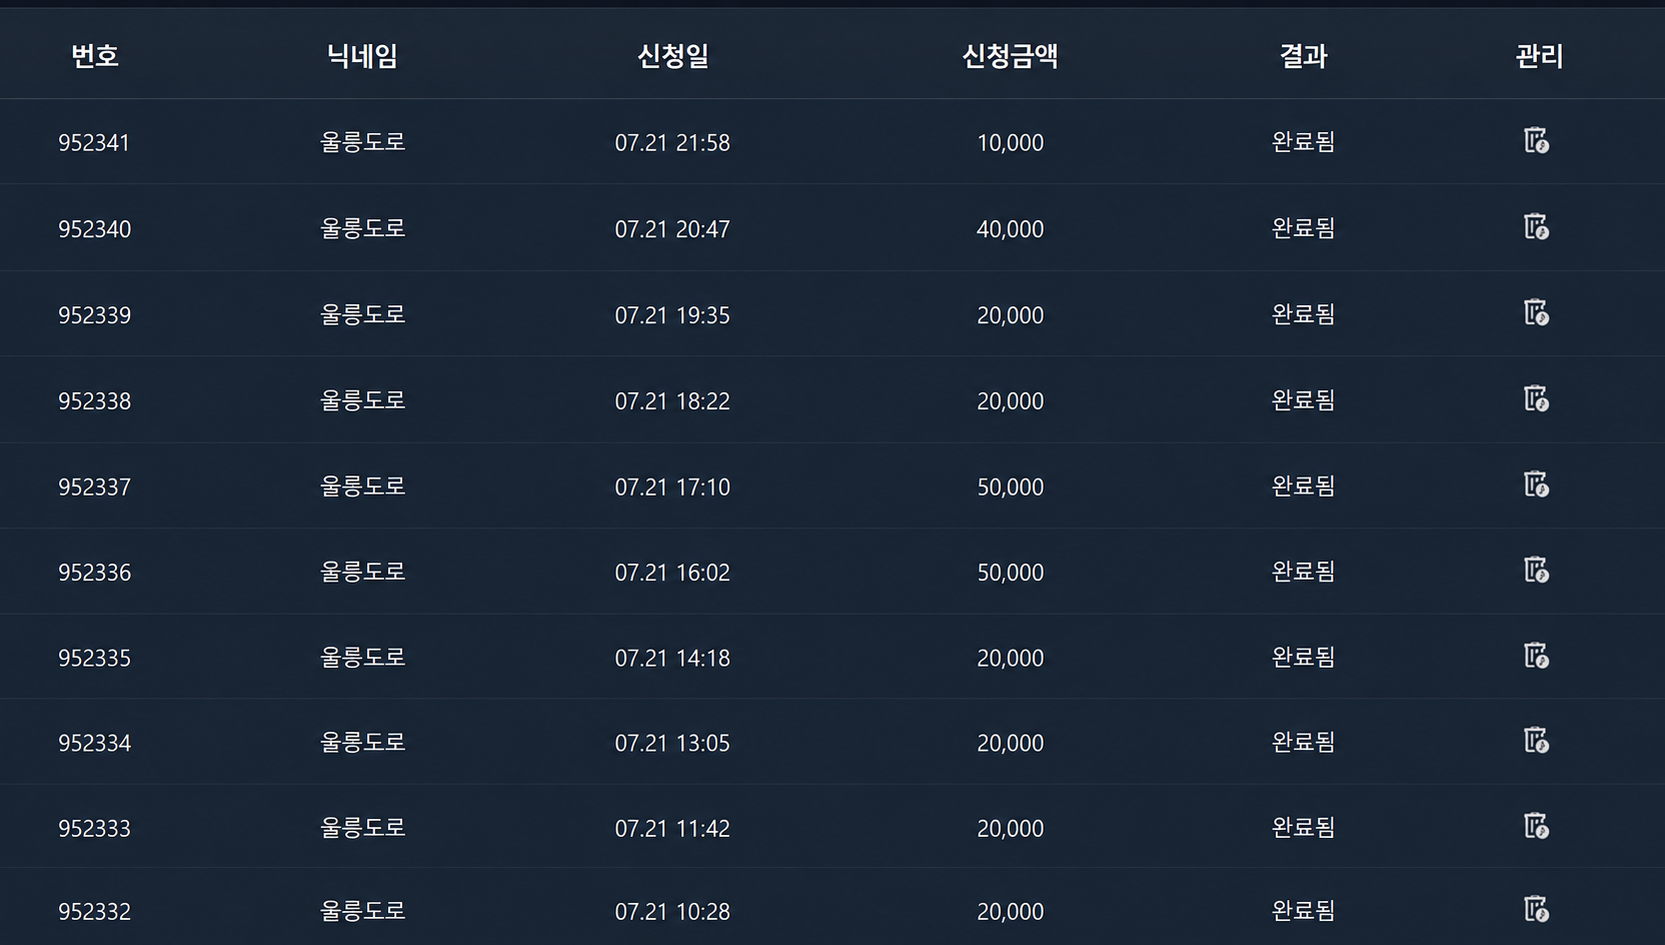Remove the 07.21 19:35 request entry
Viewport: 1665px width, 945px height.
1536,312
